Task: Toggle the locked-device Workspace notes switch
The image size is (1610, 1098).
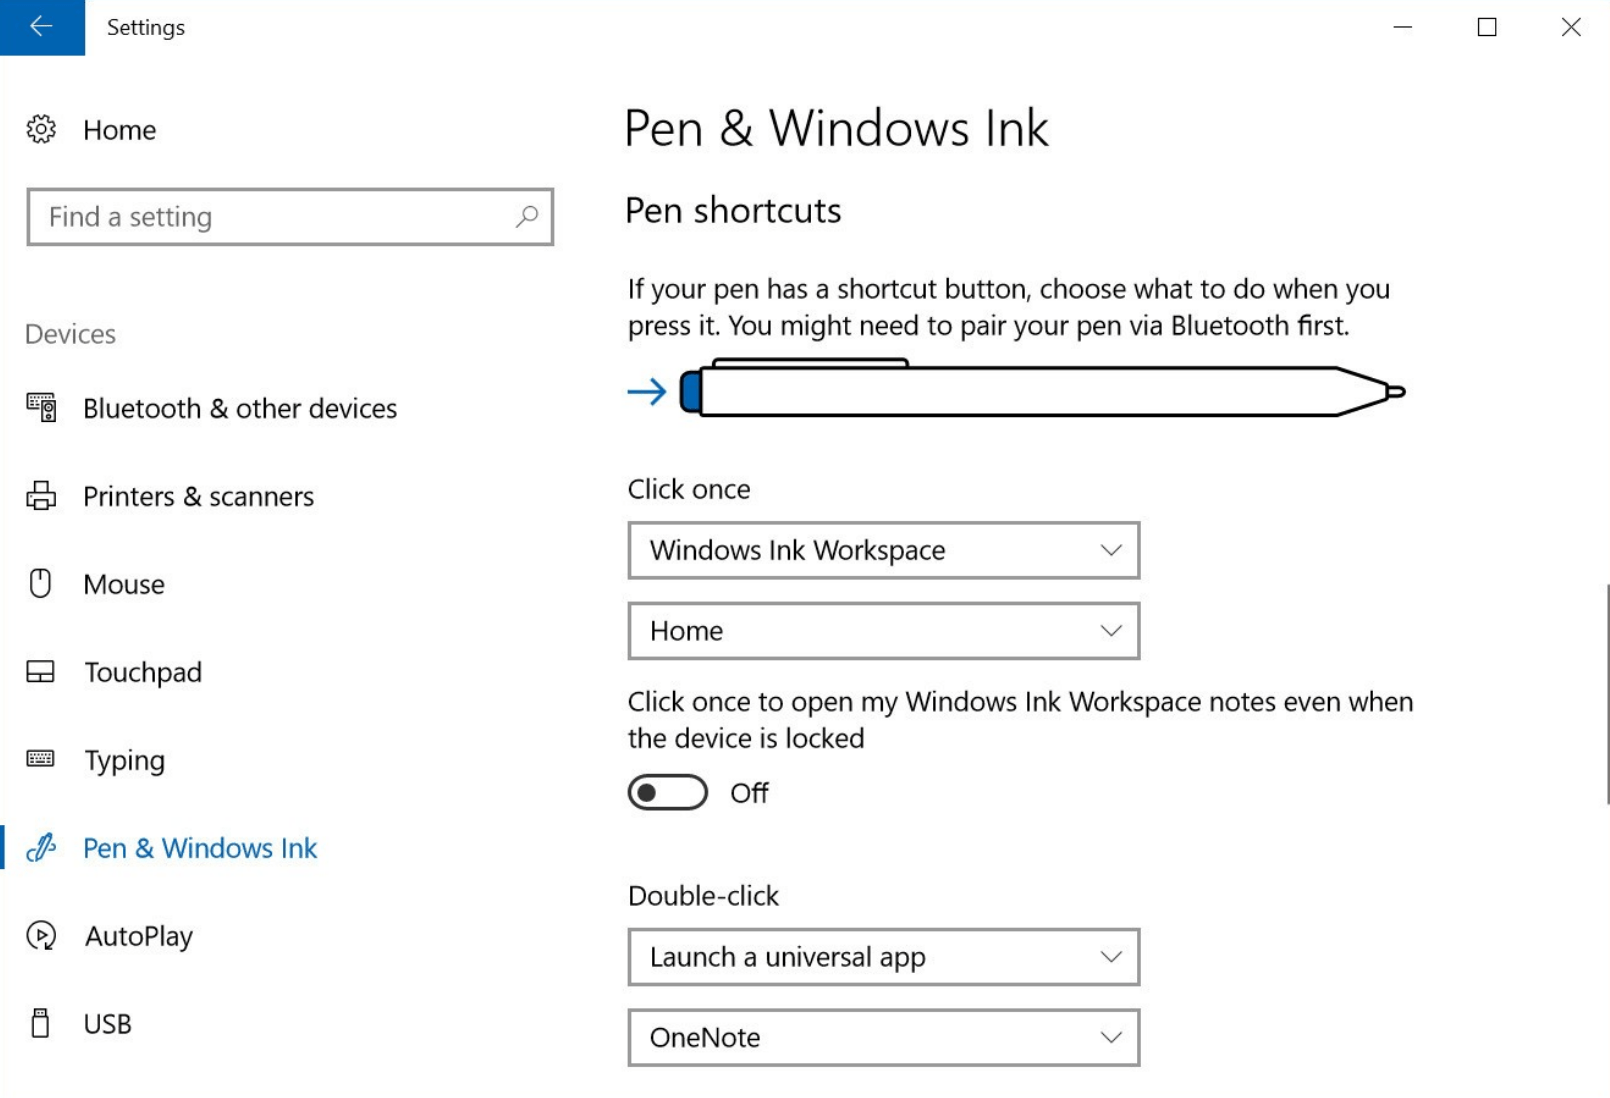Action: pos(667,793)
